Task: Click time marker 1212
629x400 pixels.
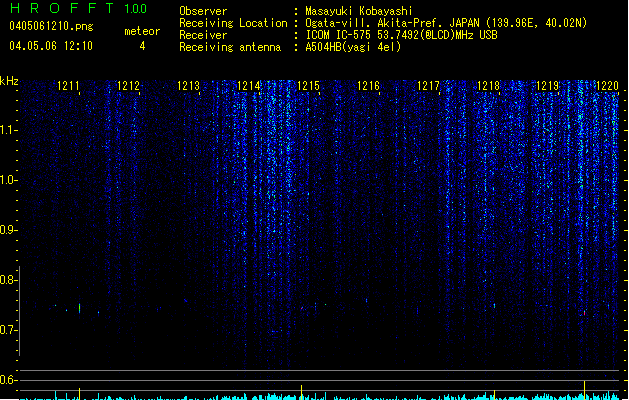Action: coord(128,86)
